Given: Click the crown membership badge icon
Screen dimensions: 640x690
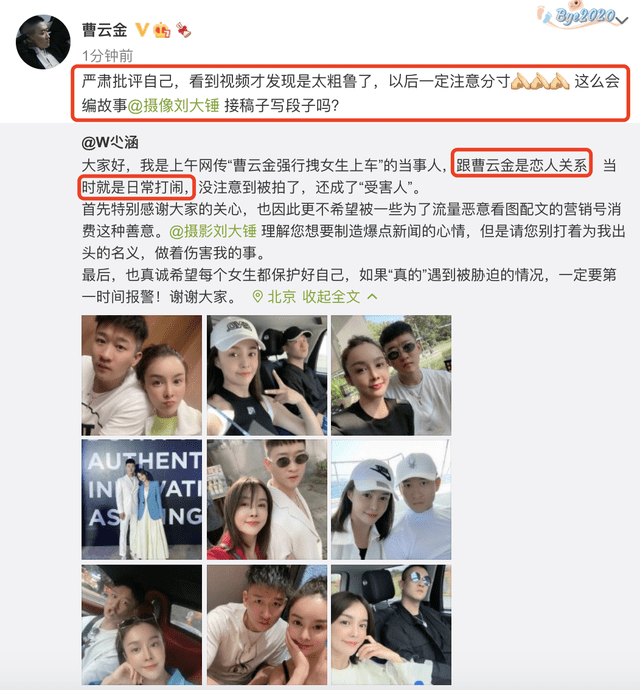Looking at the screenshot, I should coord(162,30).
